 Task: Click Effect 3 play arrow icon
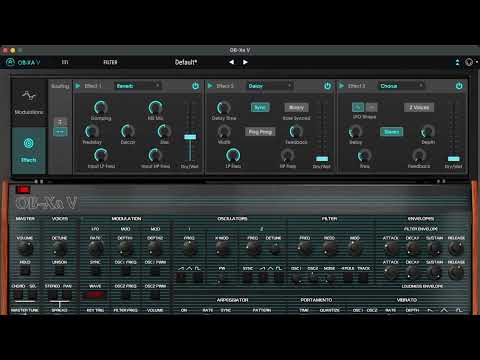pyautogui.click(x=342, y=86)
